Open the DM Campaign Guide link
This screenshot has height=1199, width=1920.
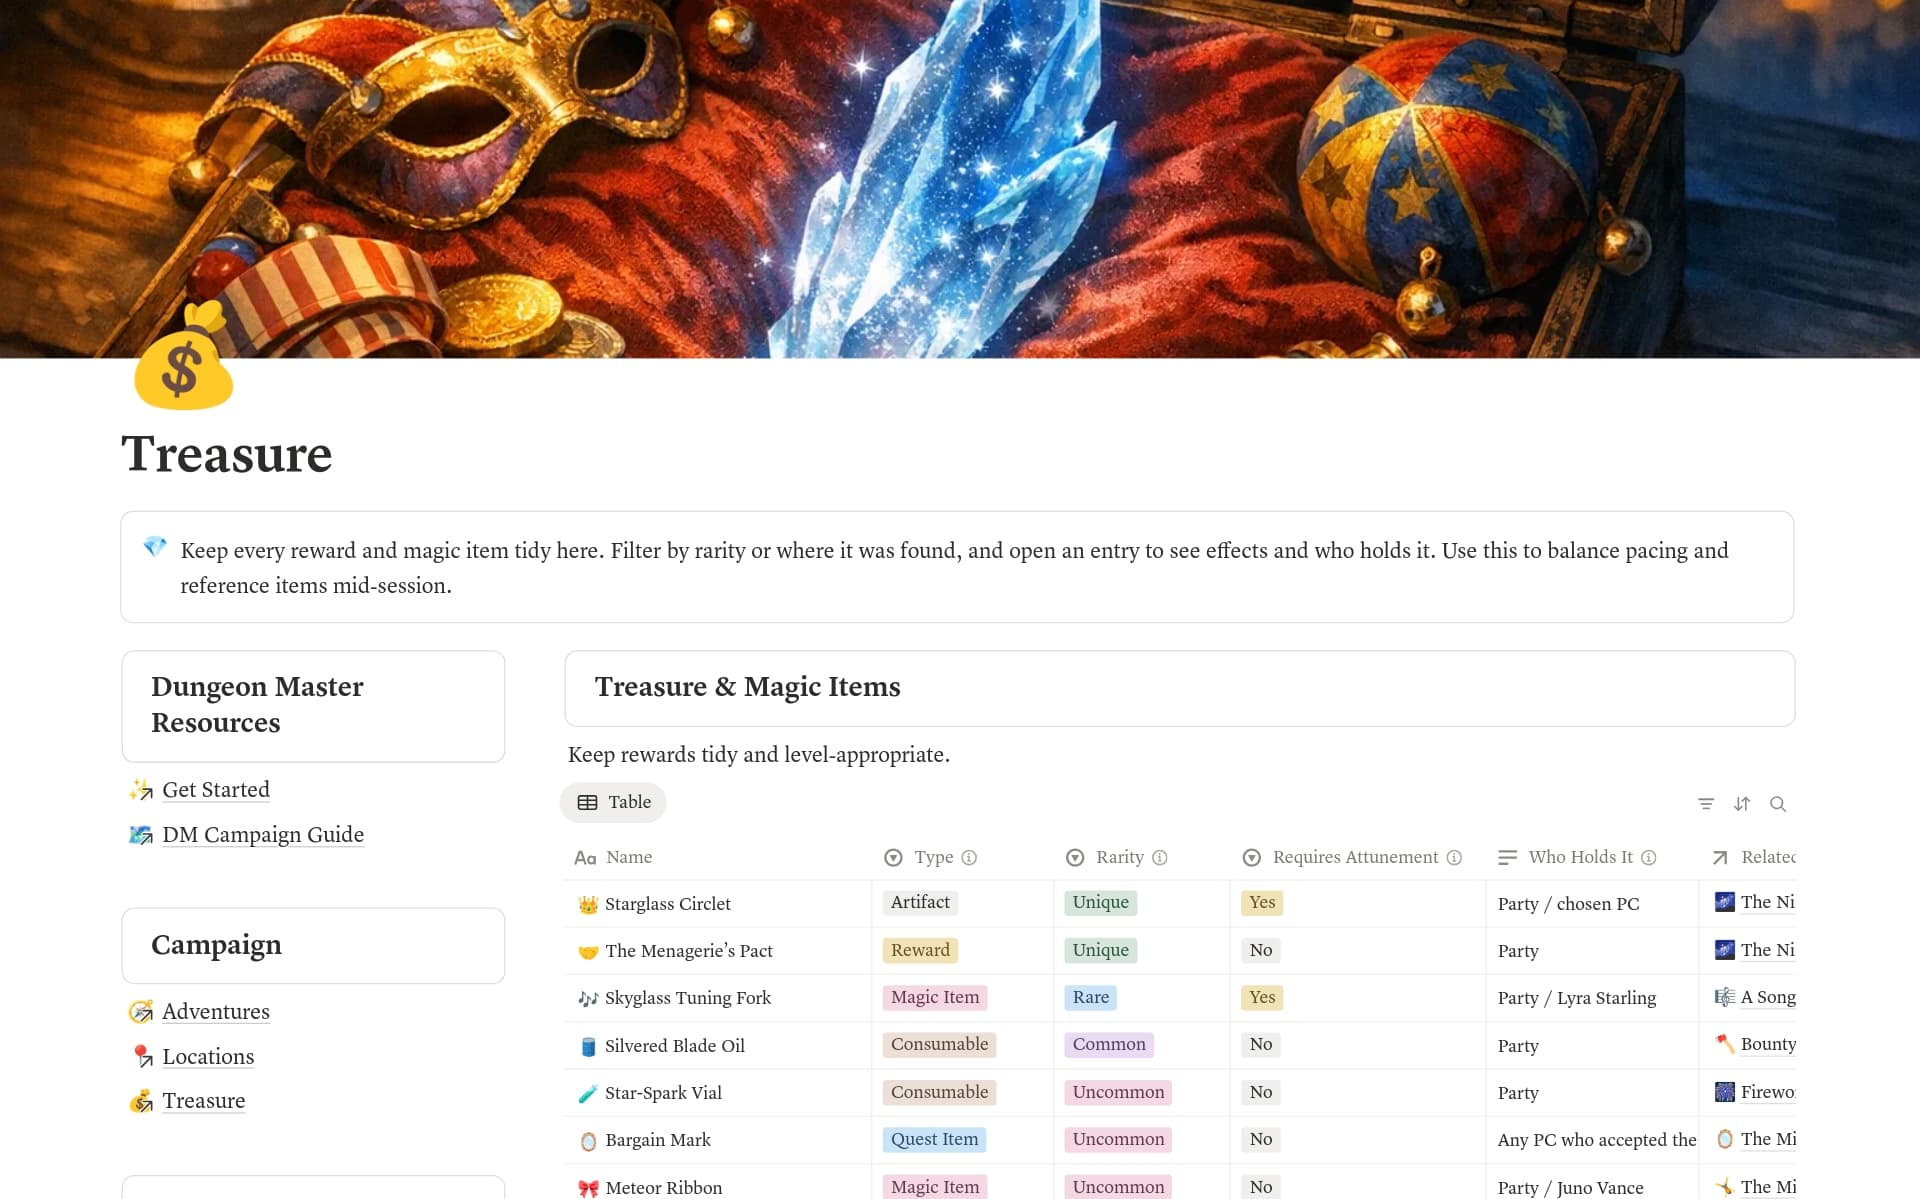263,834
